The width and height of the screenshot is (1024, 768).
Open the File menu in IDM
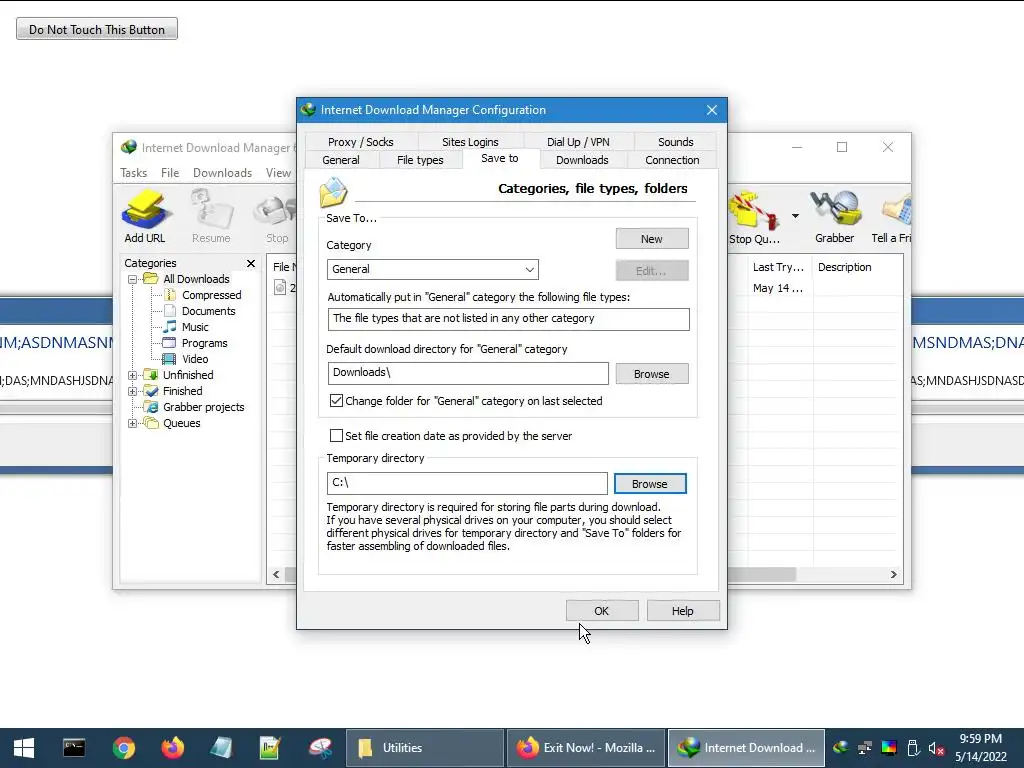coord(170,173)
